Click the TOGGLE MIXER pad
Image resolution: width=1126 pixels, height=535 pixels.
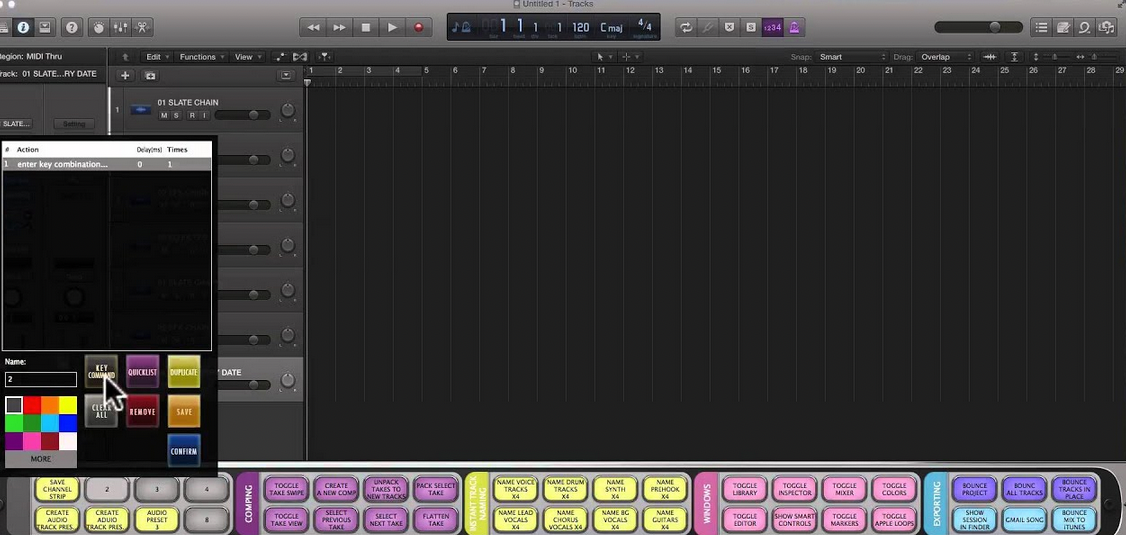point(844,489)
